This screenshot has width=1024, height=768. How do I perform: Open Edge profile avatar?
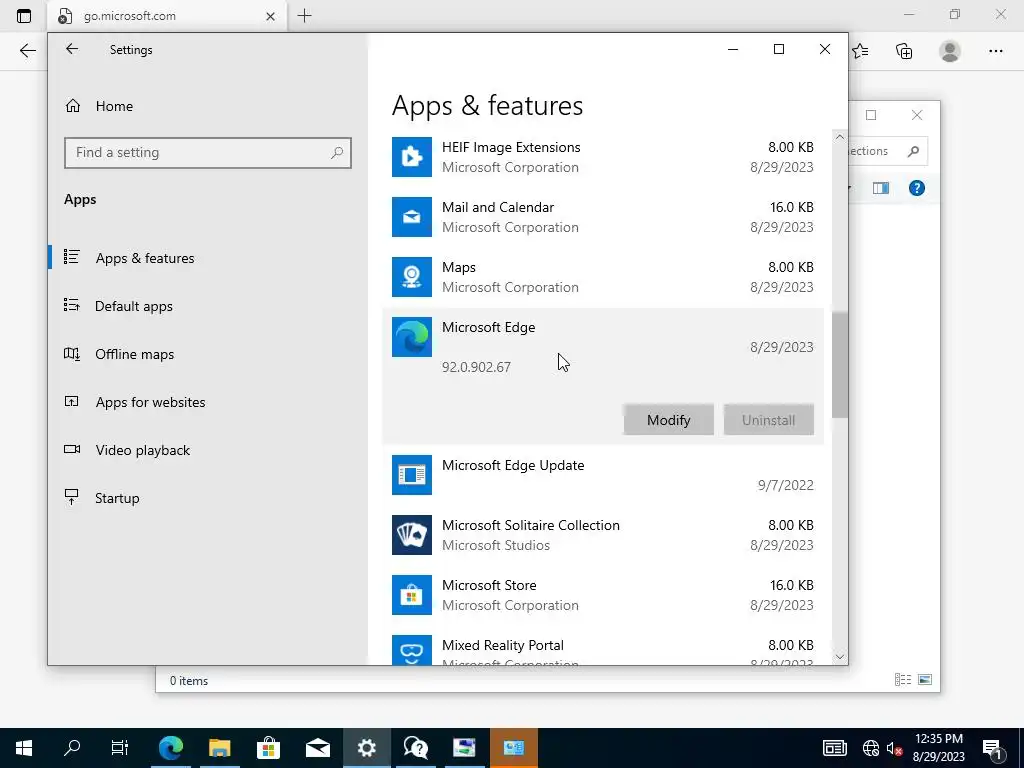[x=950, y=51]
